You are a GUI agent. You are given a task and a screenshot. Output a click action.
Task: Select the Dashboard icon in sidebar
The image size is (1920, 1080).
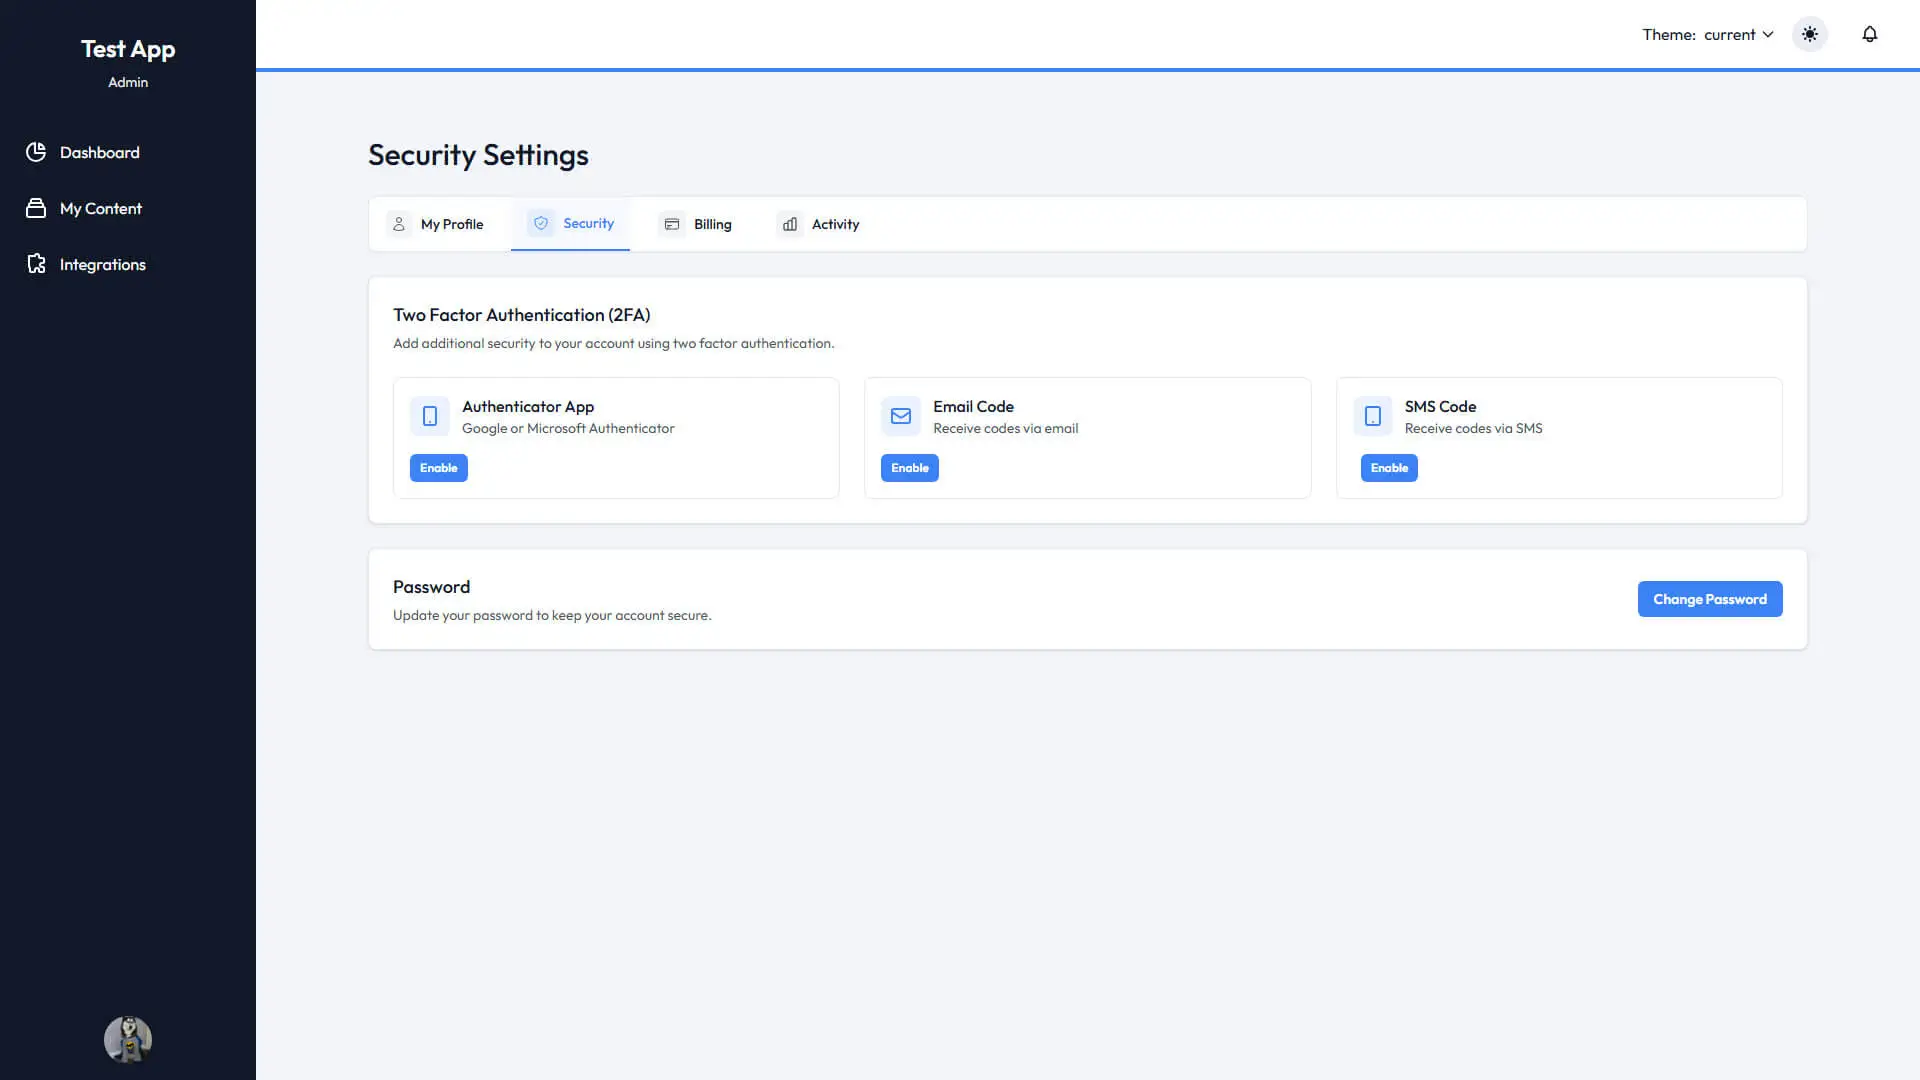coord(36,152)
